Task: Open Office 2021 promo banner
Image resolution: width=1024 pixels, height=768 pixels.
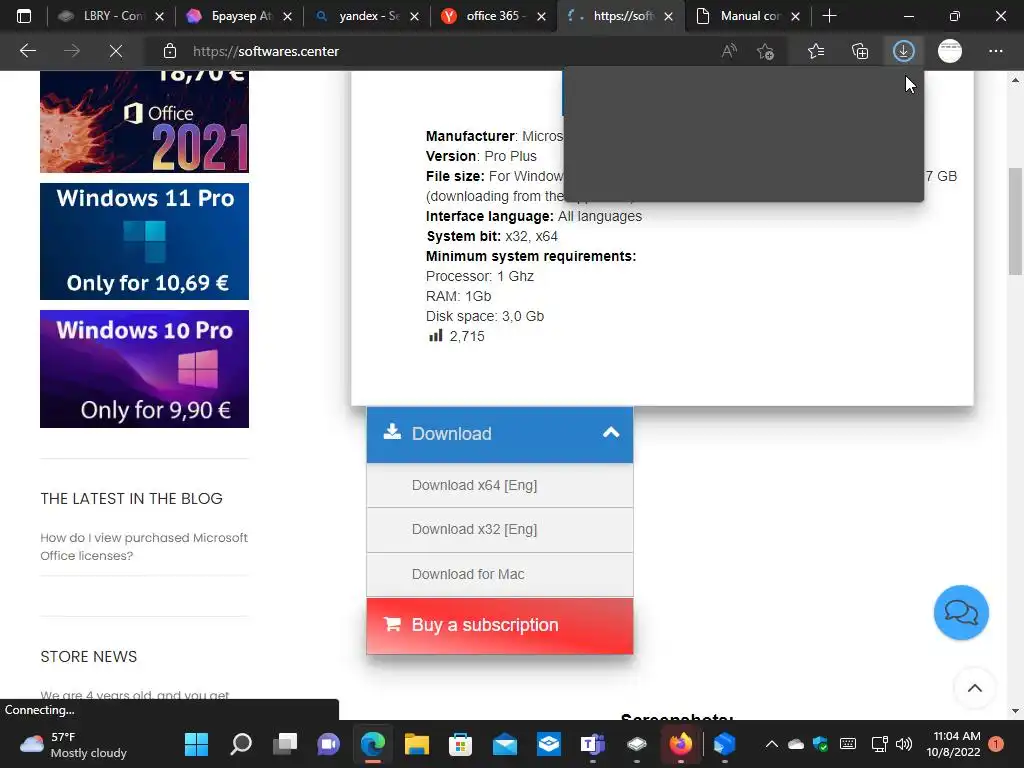Action: point(144,121)
